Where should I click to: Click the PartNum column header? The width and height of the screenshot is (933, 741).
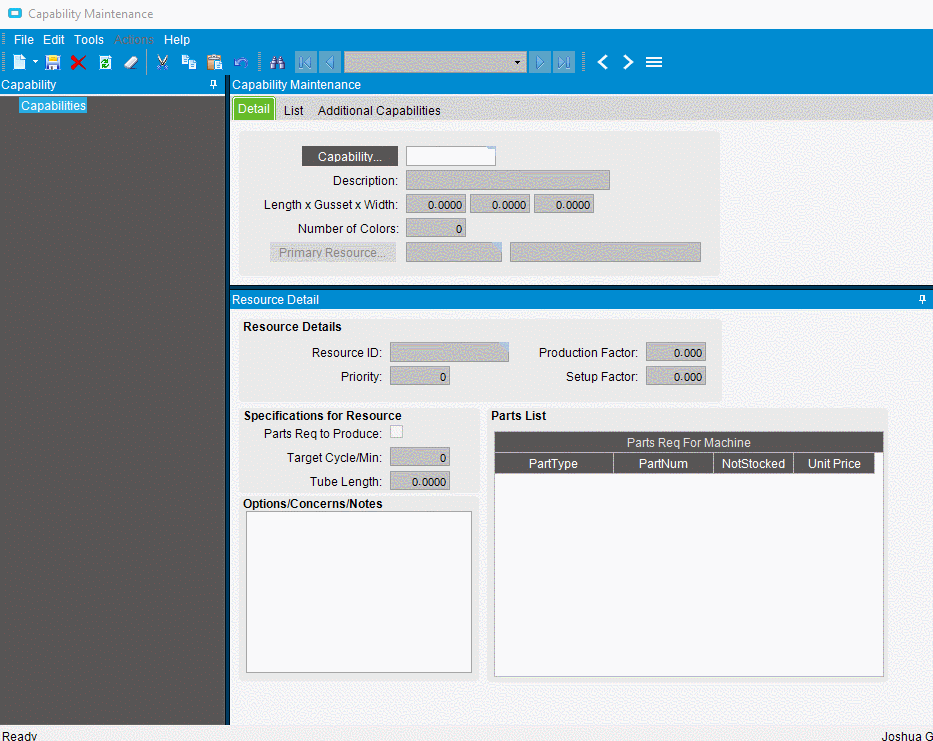point(663,463)
